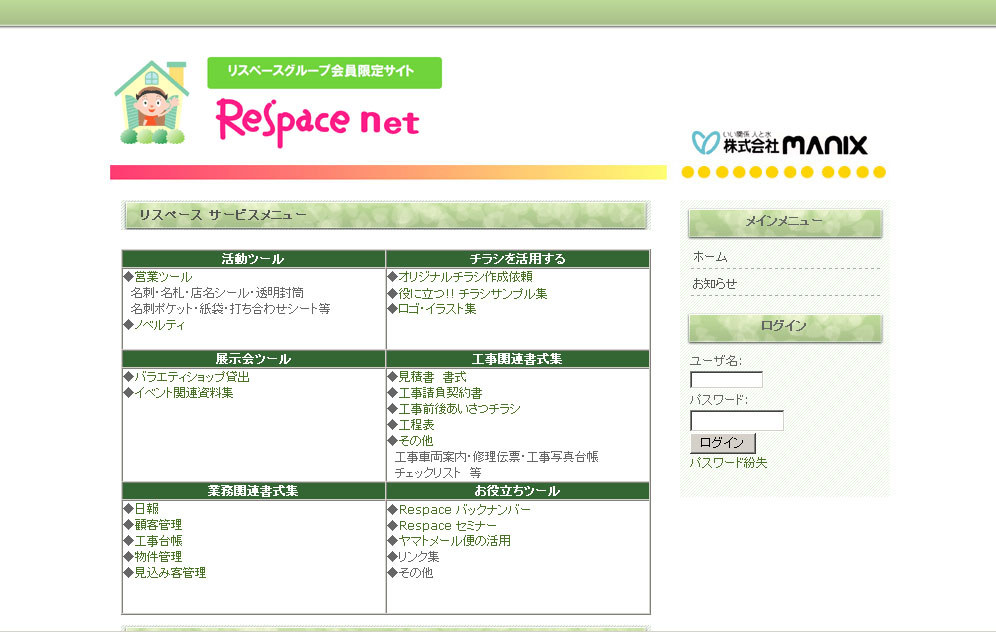The image size is (996, 632).
Task: Click the パスワード: label
Action: pyautogui.click(x=719, y=400)
